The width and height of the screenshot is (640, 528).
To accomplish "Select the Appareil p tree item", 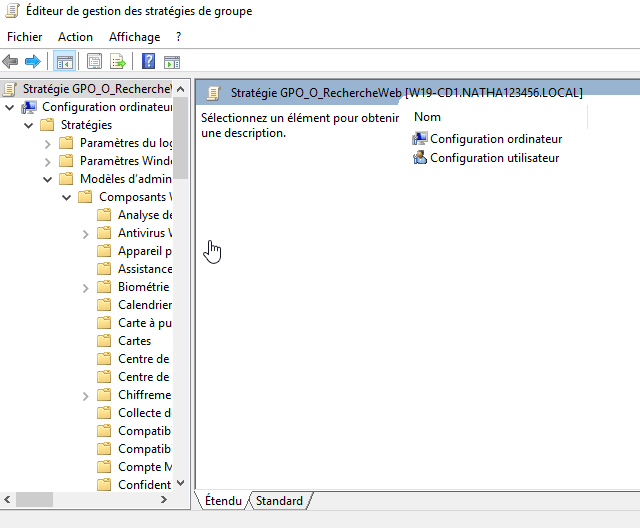I will [145, 251].
